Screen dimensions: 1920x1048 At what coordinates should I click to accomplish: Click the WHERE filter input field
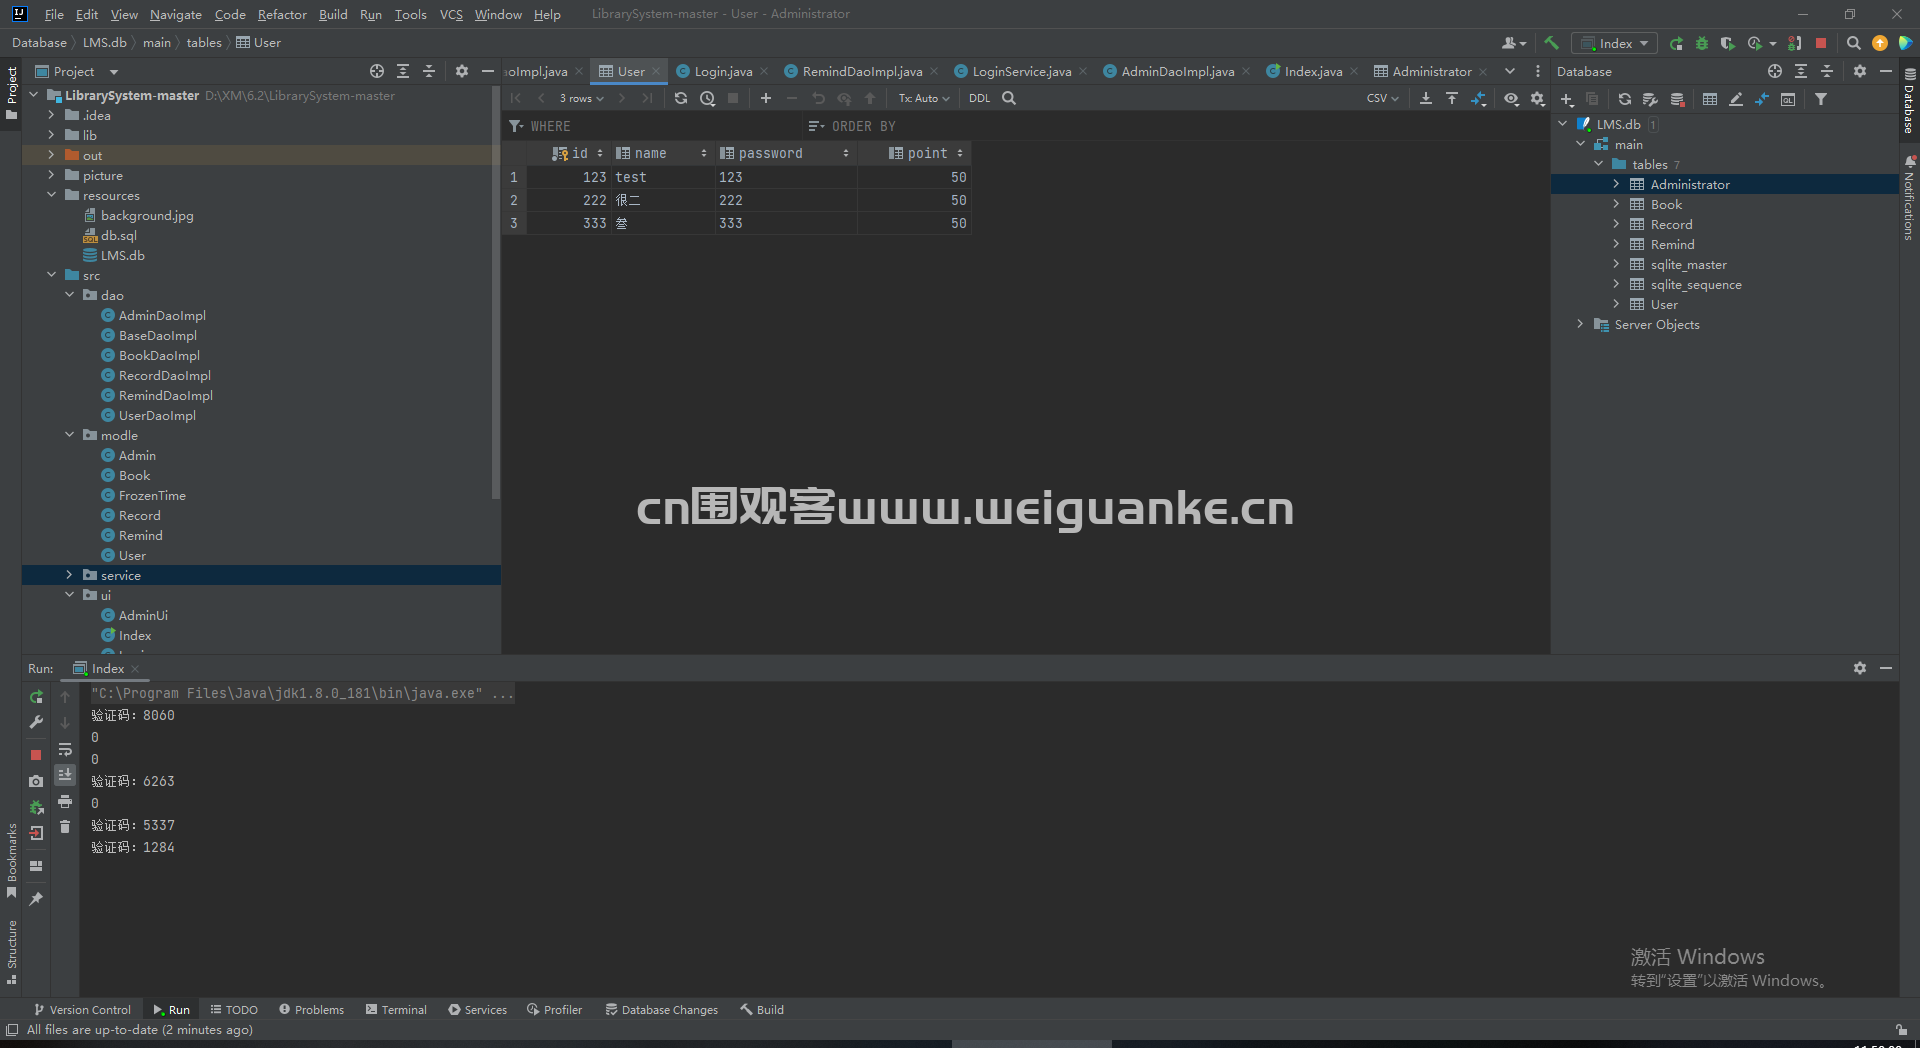[x=655, y=126]
